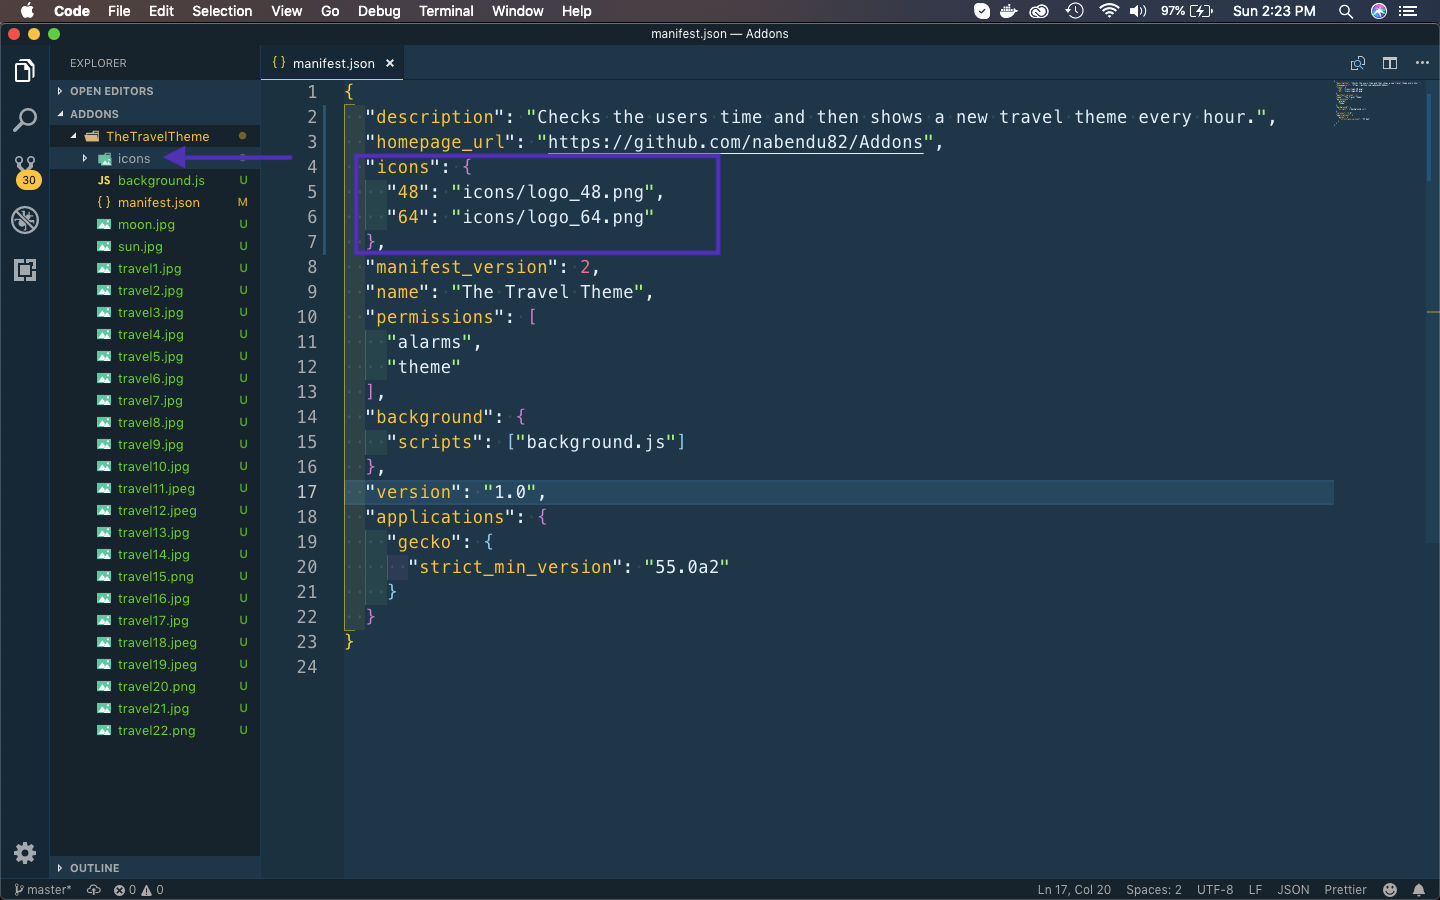The height and width of the screenshot is (900, 1440).
Task: Open the Apple menu
Action: [x=27, y=11]
